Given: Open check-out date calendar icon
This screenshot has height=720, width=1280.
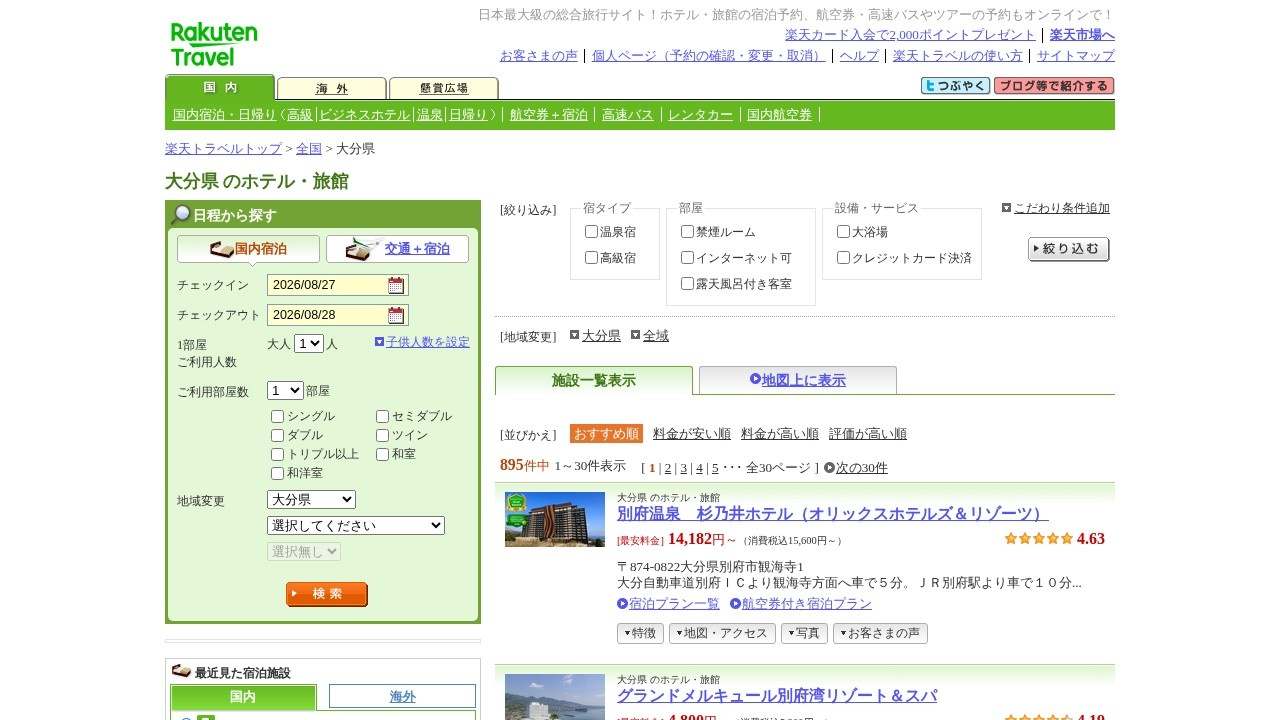Looking at the screenshot, I should (x=396, y=315).
